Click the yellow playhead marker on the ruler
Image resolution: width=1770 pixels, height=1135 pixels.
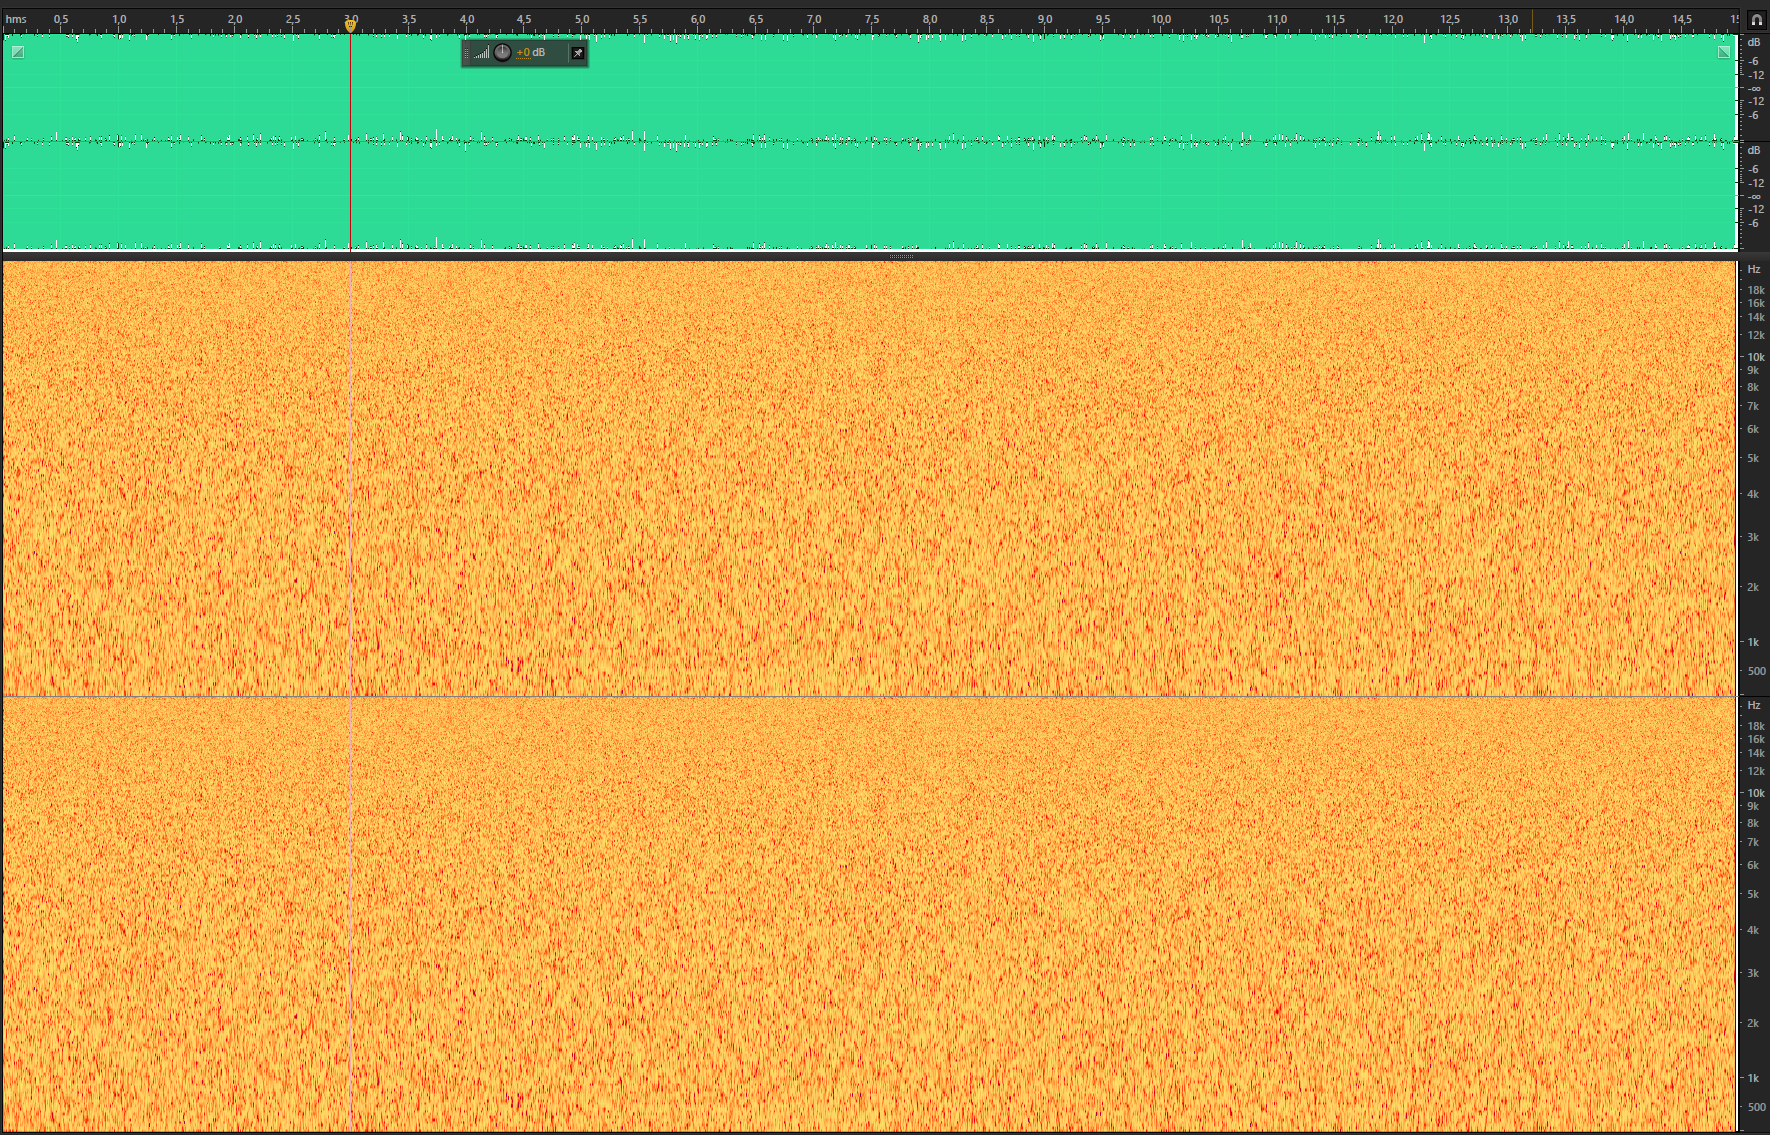pyautogui.click(x=350, y=25)
